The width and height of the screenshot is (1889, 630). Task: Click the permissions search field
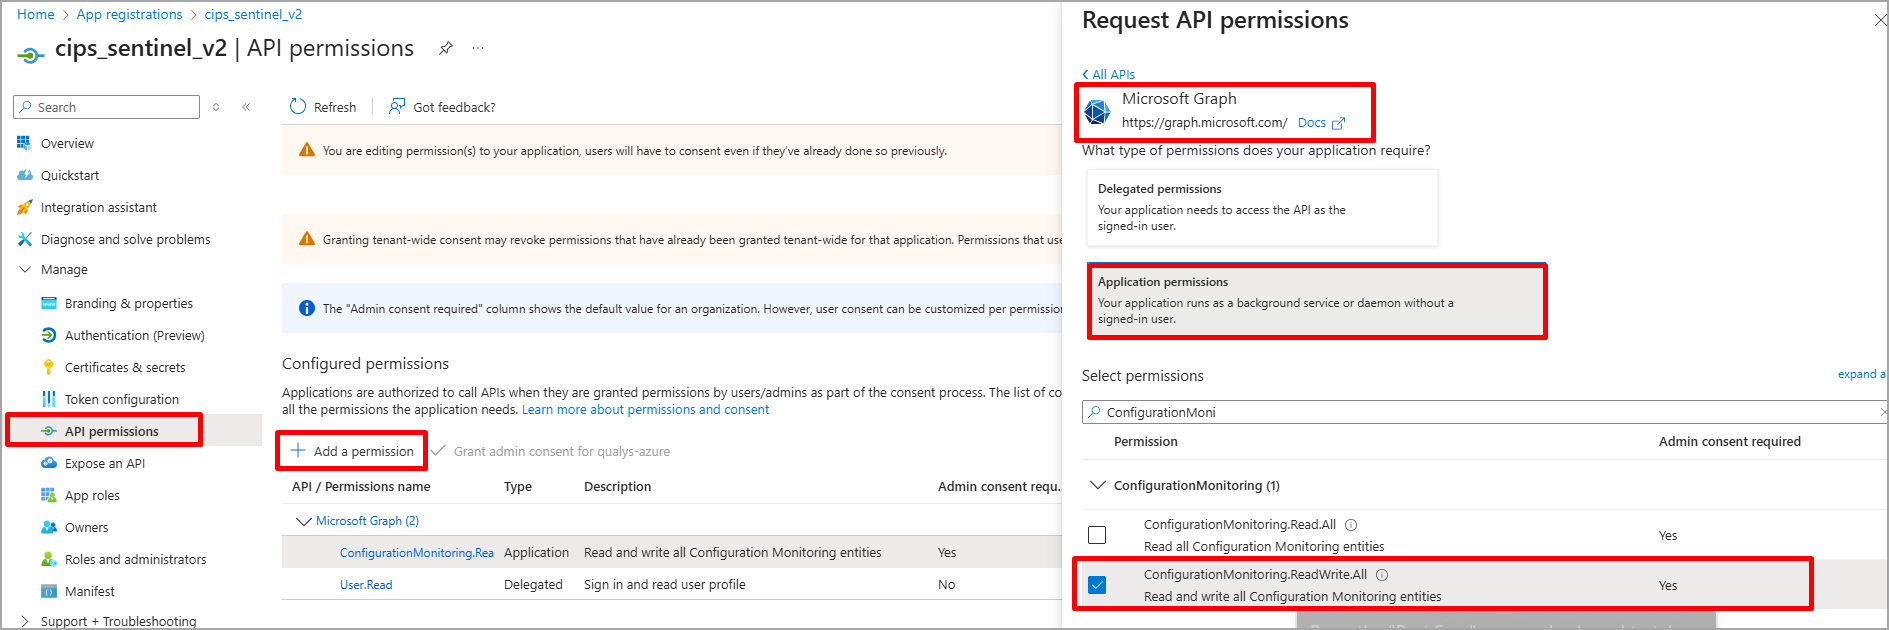pos(1480,412)
